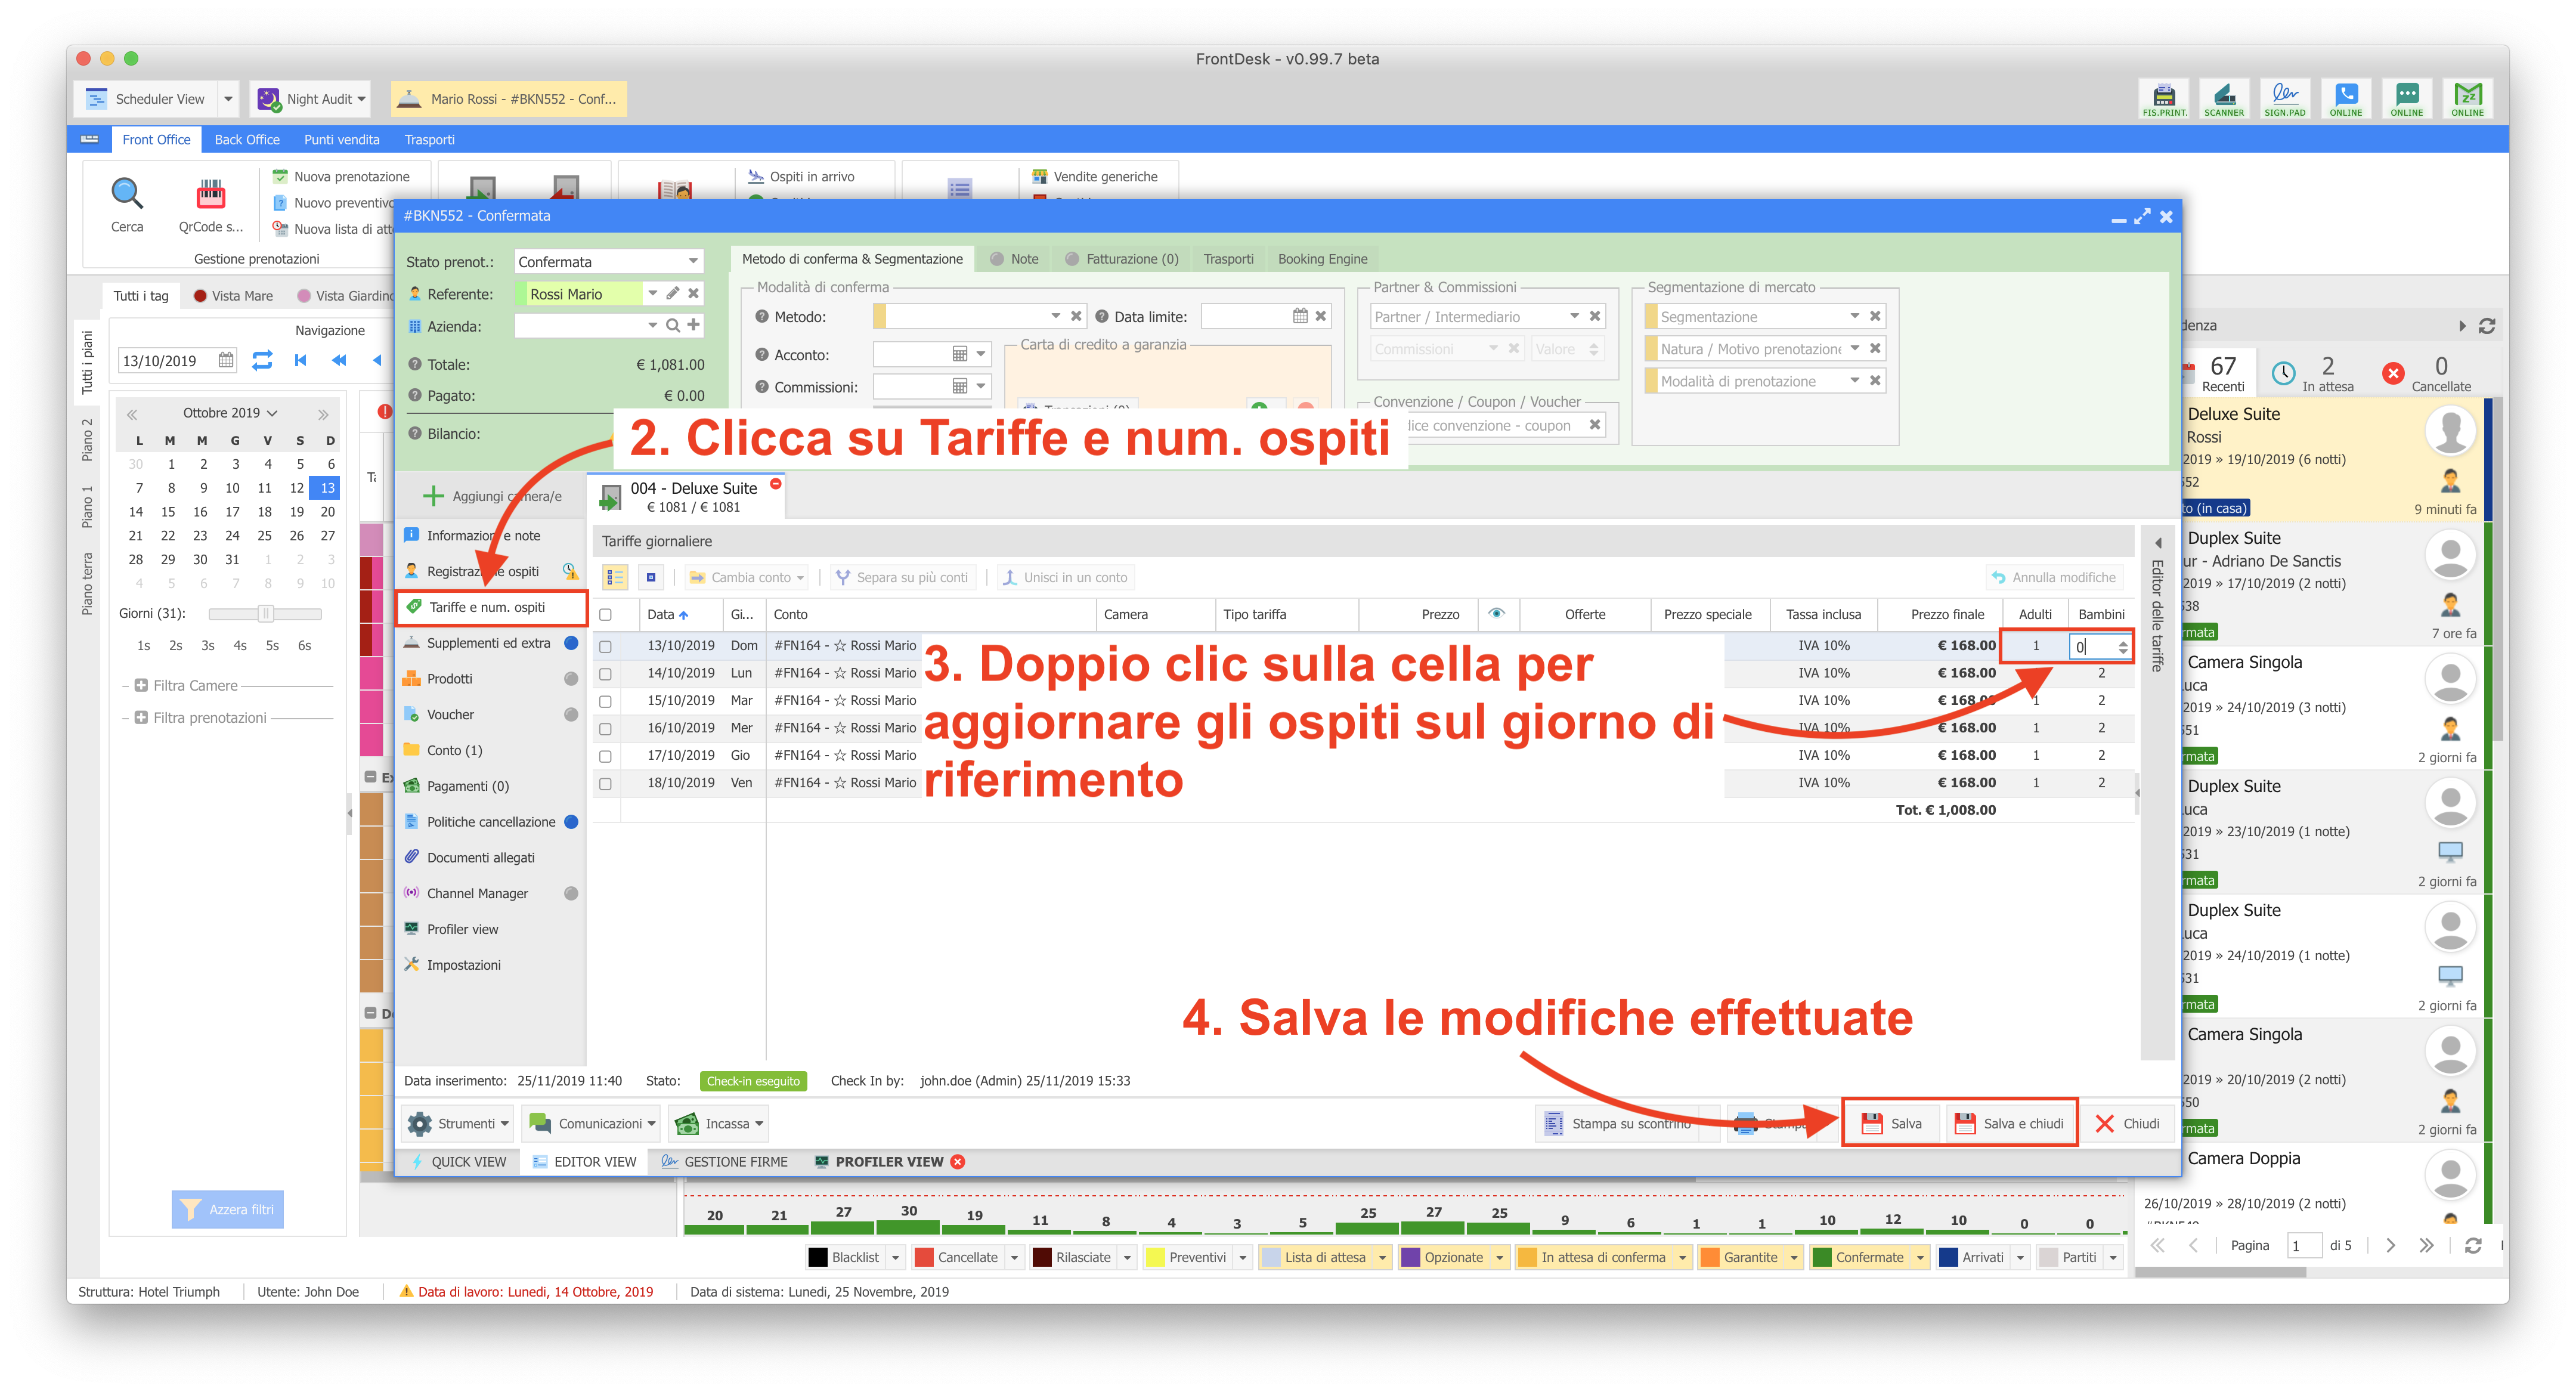Click the Cerca magnifier icon

[127, 194]
